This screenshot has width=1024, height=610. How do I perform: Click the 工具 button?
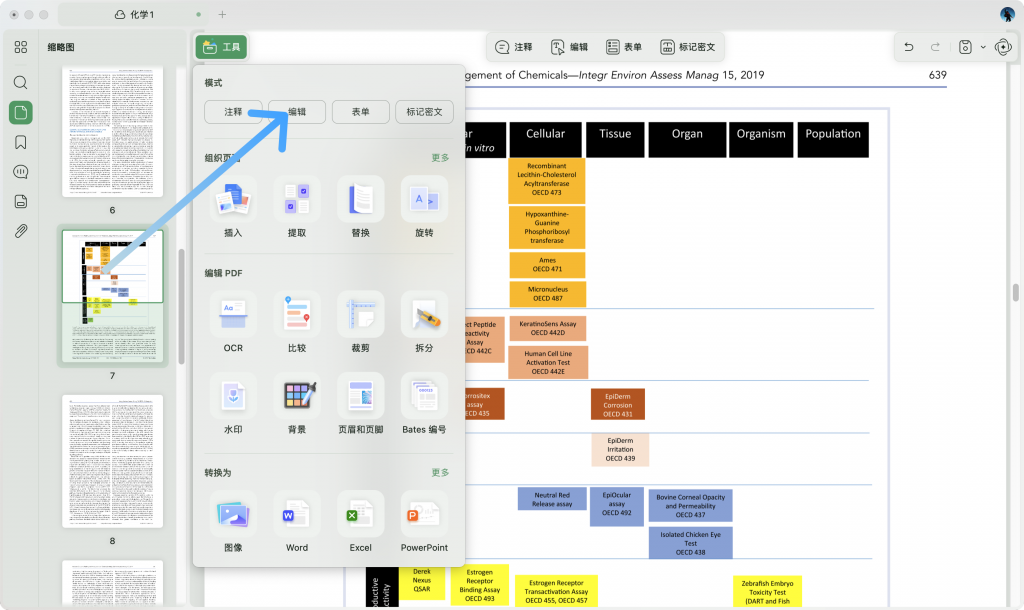coord(221,47)
